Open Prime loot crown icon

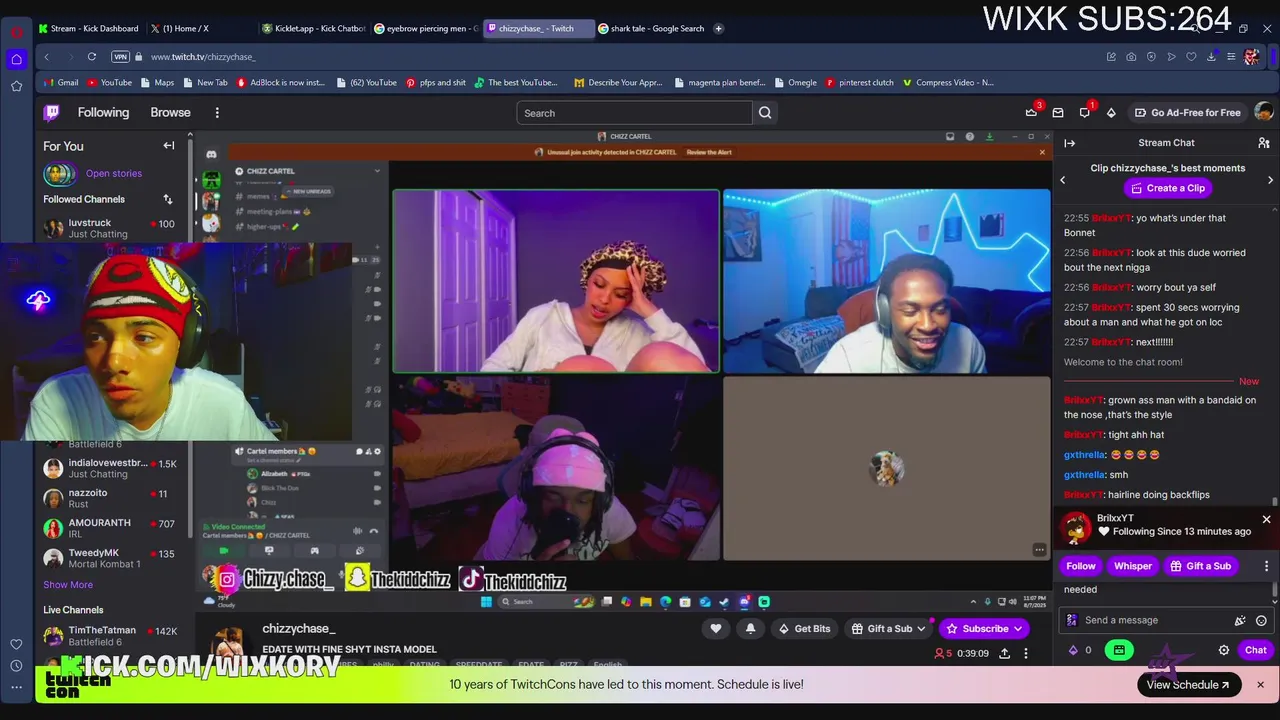[1031, 113]
